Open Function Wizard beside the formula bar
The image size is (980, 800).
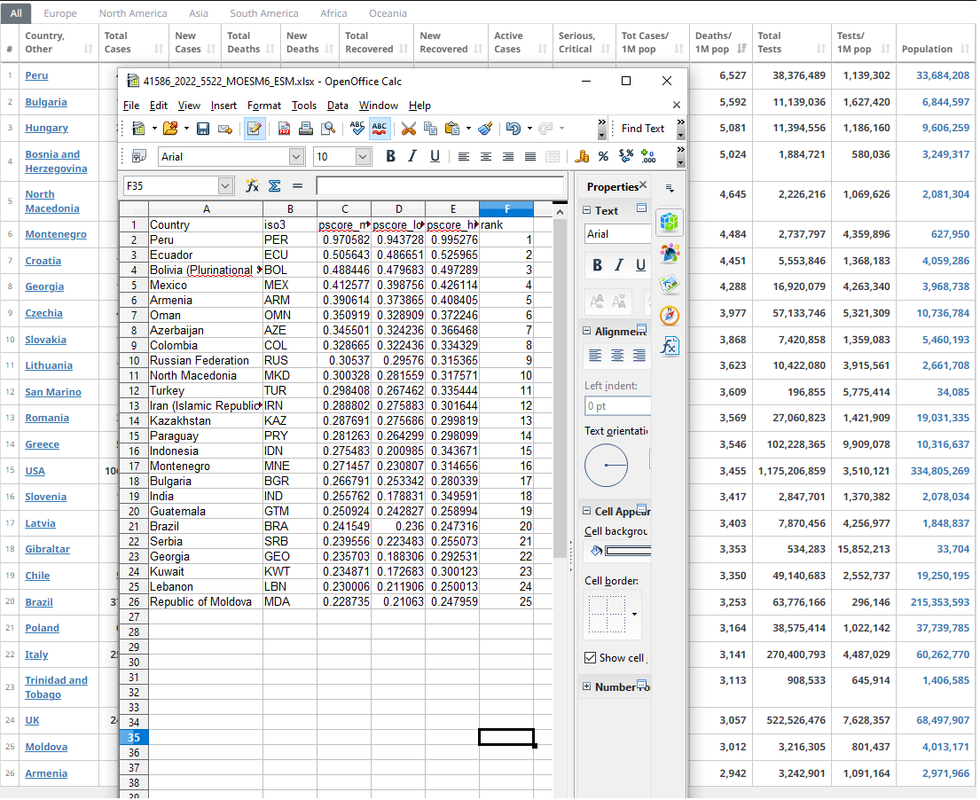coord(252,186)
